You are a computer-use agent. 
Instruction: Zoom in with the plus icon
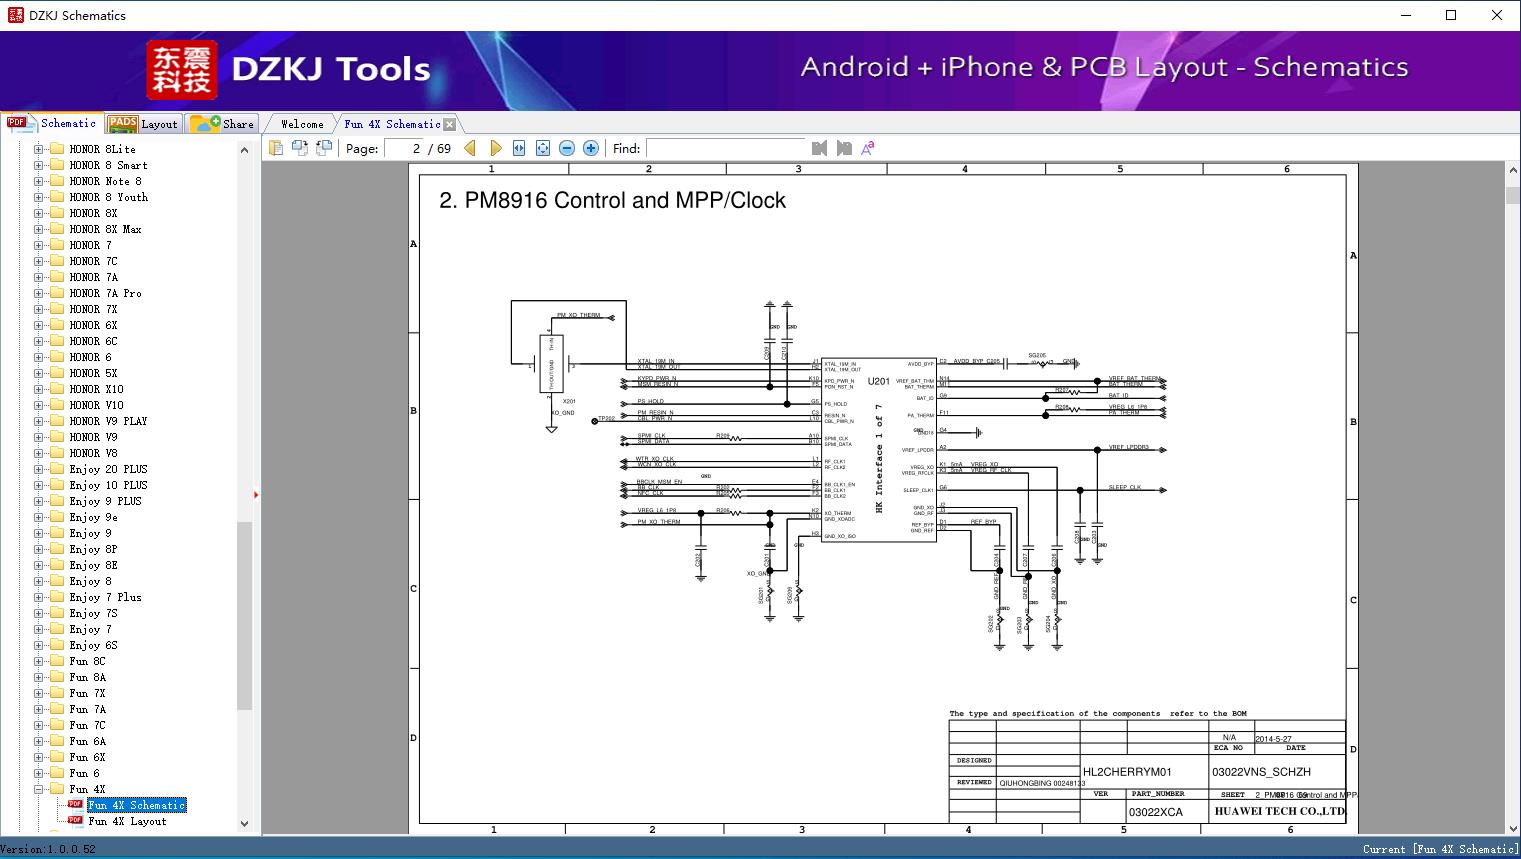pos(591,148)
